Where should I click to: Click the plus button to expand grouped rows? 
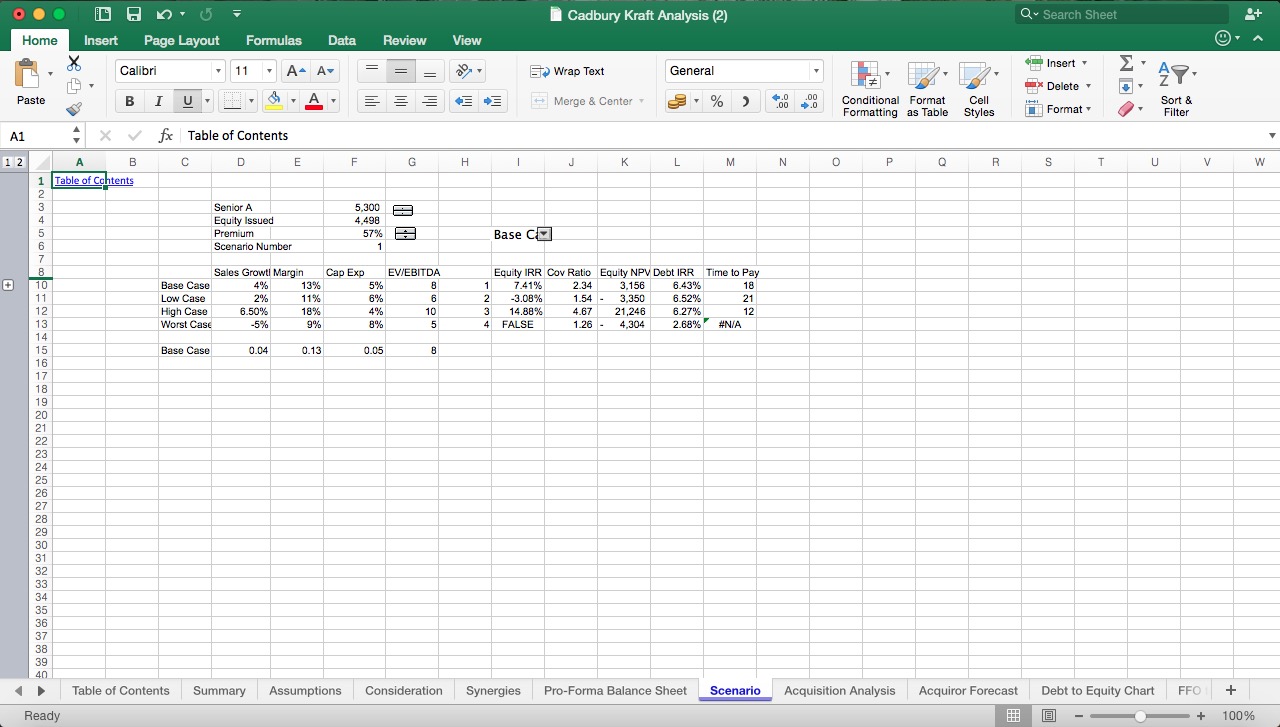[9, 285]
